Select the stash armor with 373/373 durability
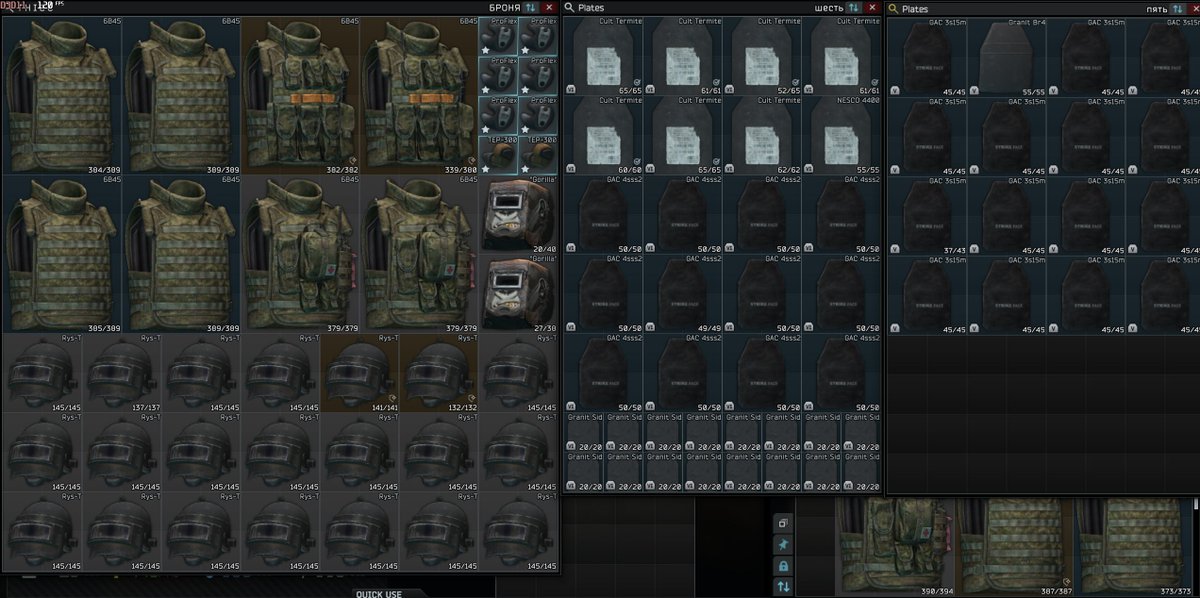 click(1135, 548)
